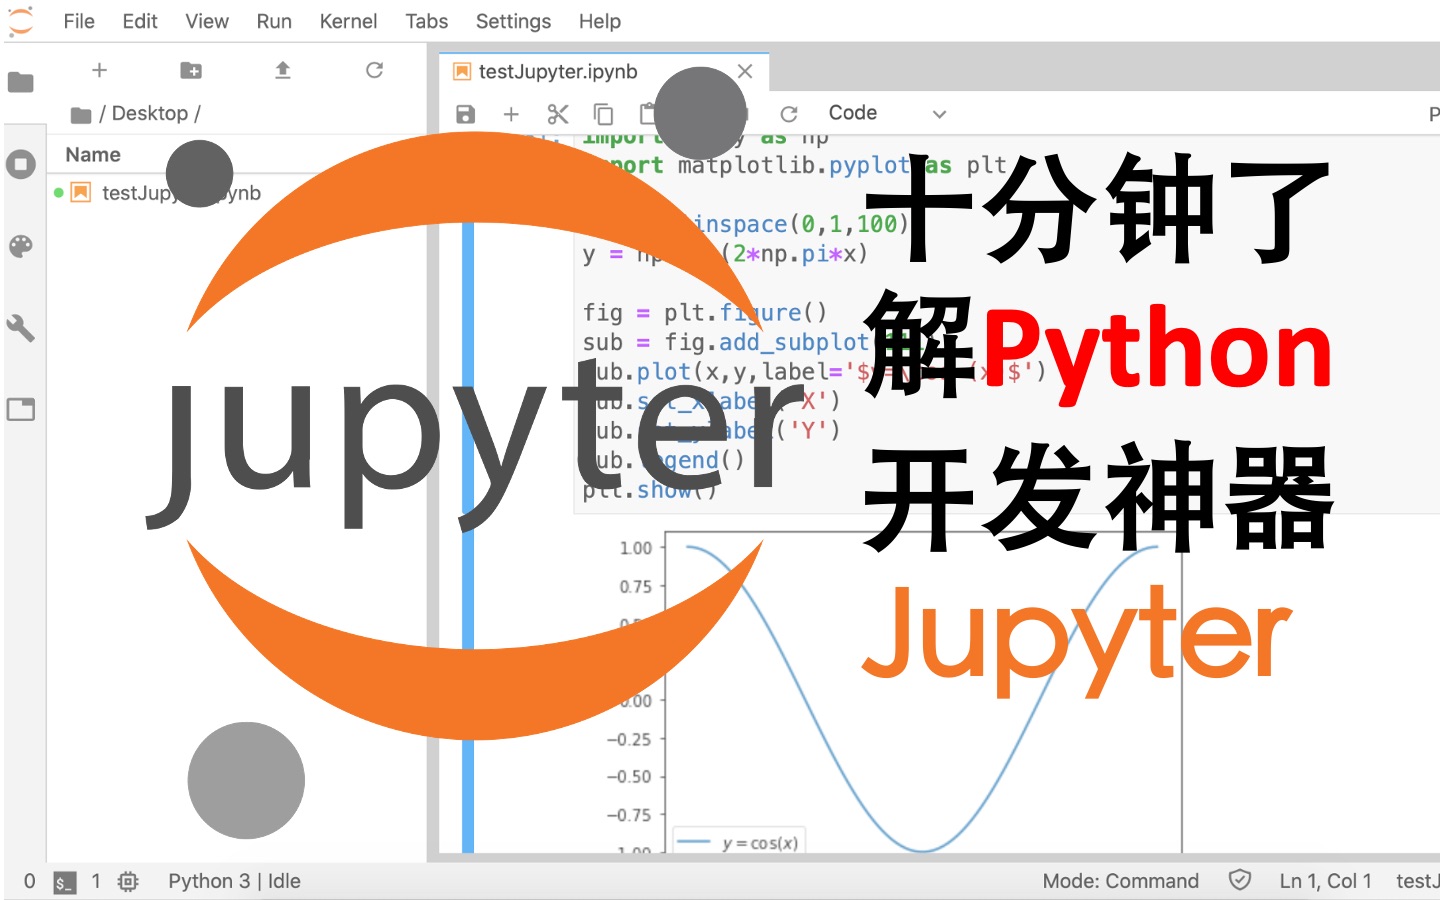Open the Open Tabs sidebar icon
This screenshot has width=1440, height=900.
tap(21, 409)
